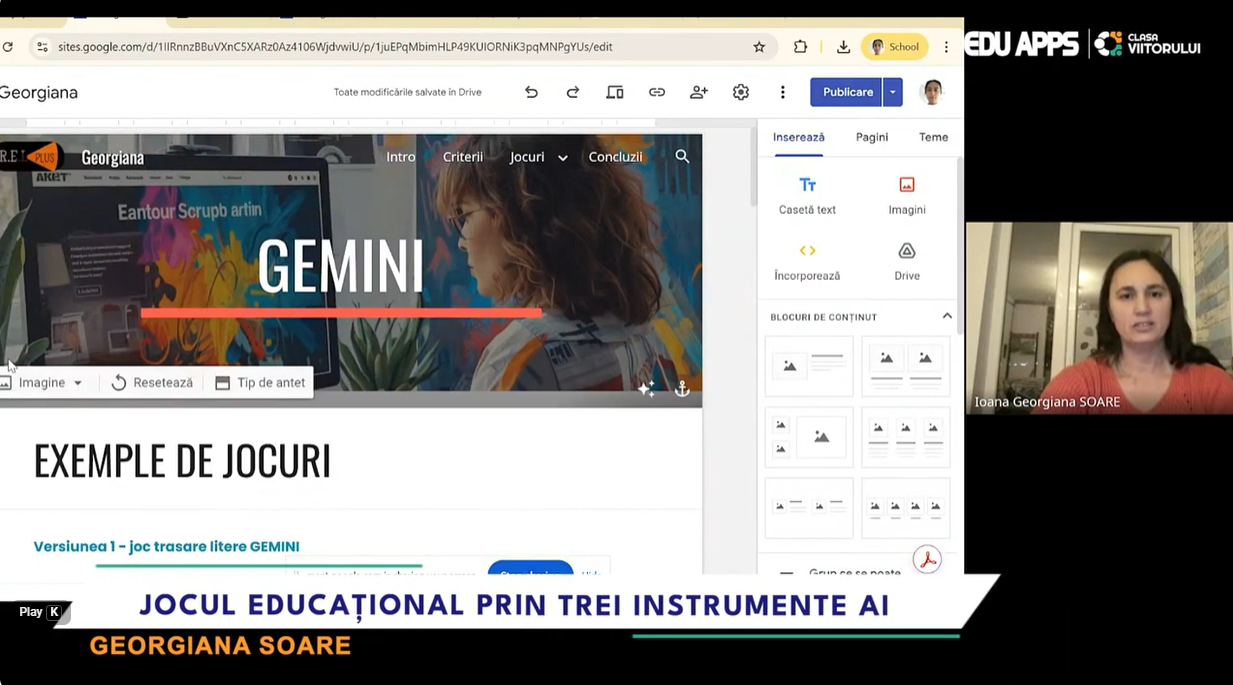This screenshot has width=1233, height=685.
Task: Click the site search magnifier icon
Action: [x=682, y=157]
